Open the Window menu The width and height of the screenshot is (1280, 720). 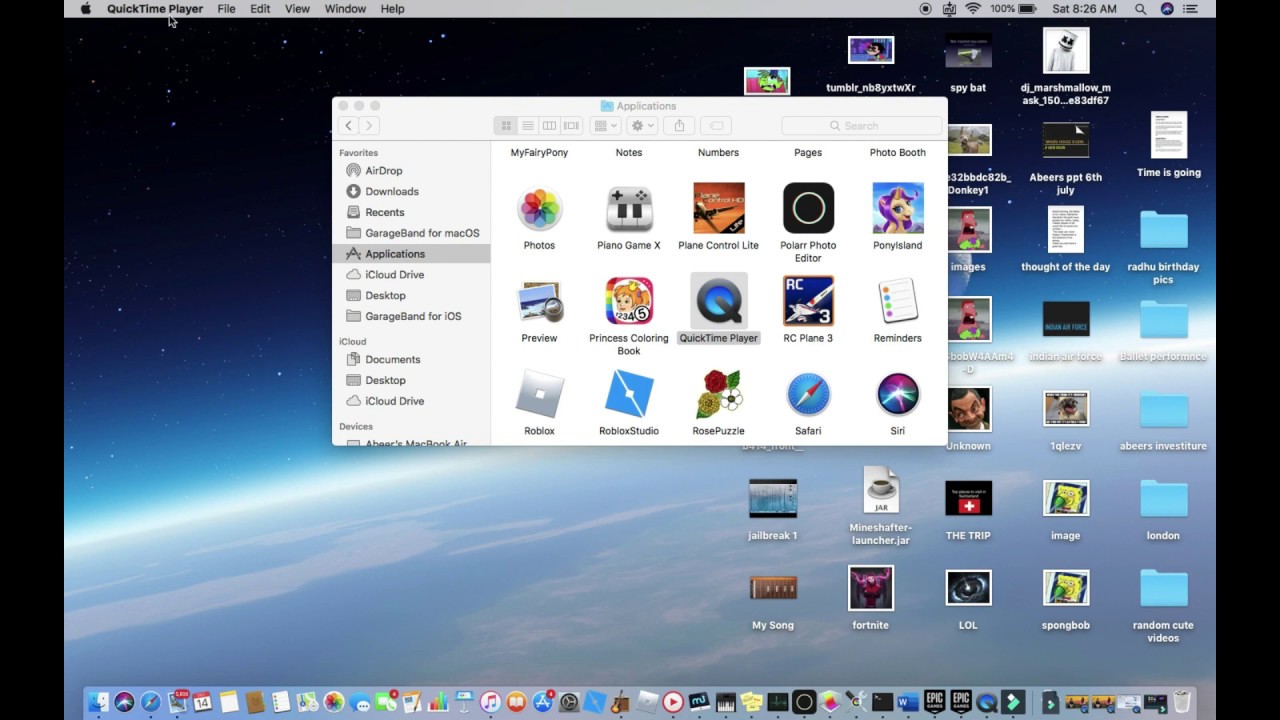coord(345,9)
